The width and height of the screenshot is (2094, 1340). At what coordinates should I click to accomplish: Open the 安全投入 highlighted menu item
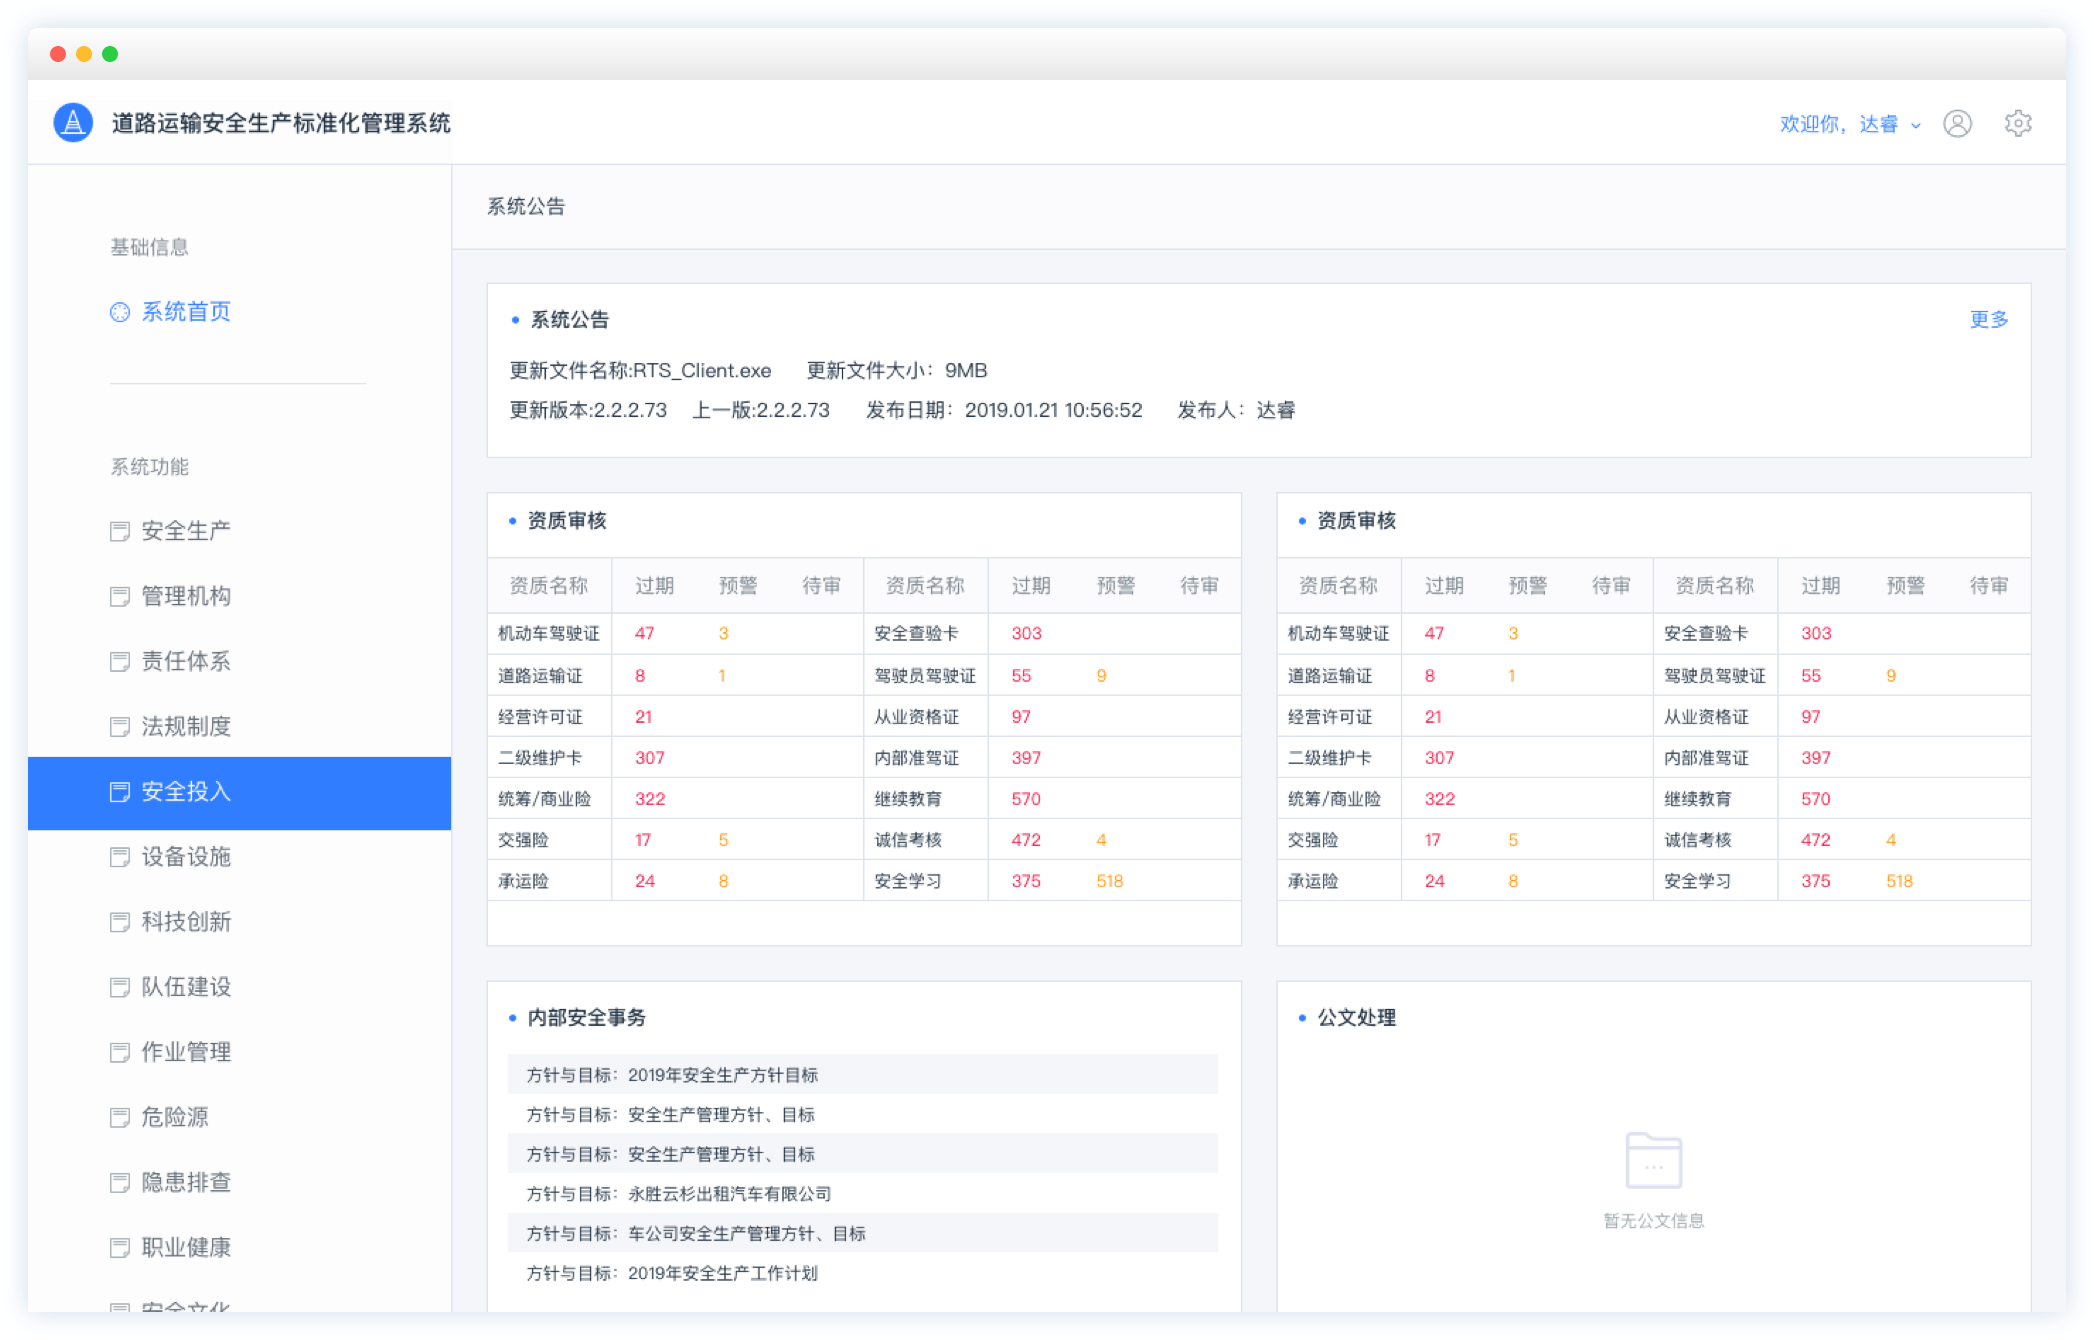tap(186, 792)
